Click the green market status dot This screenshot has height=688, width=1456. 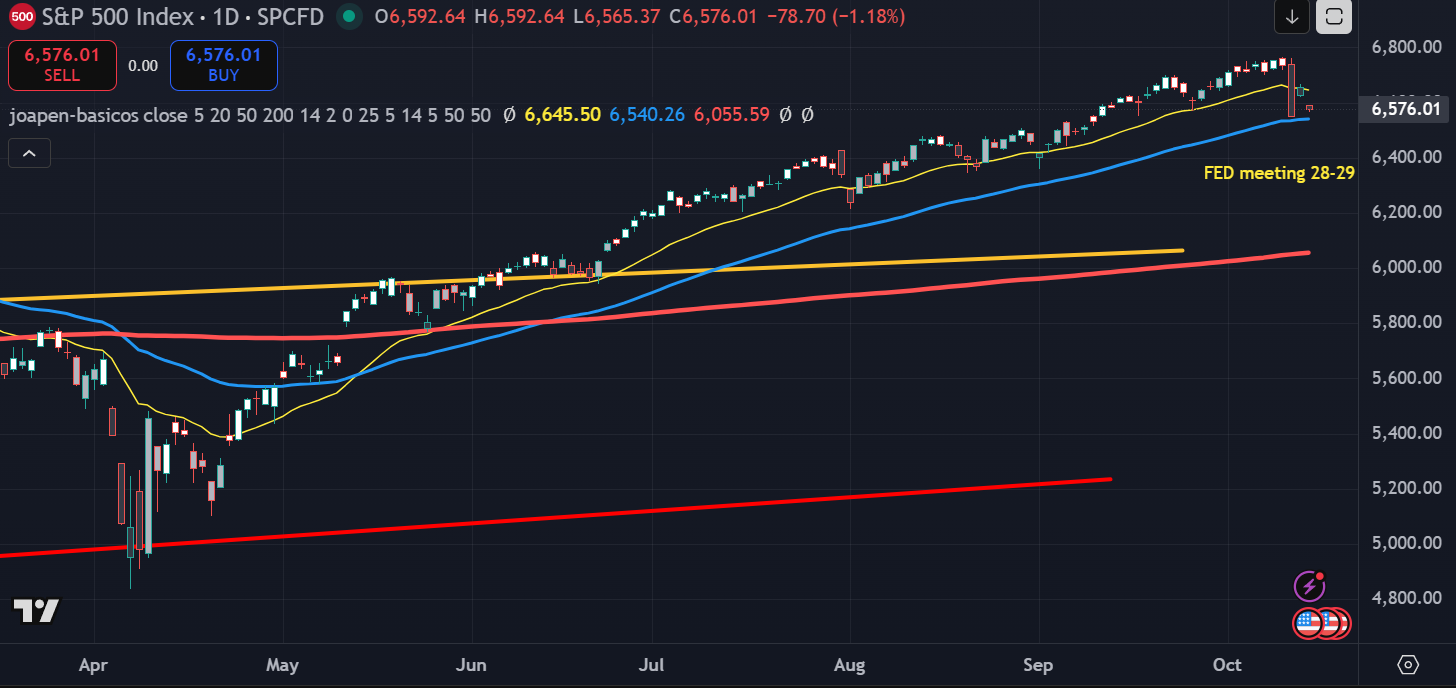pyautogui.click(x=348, y=16)
